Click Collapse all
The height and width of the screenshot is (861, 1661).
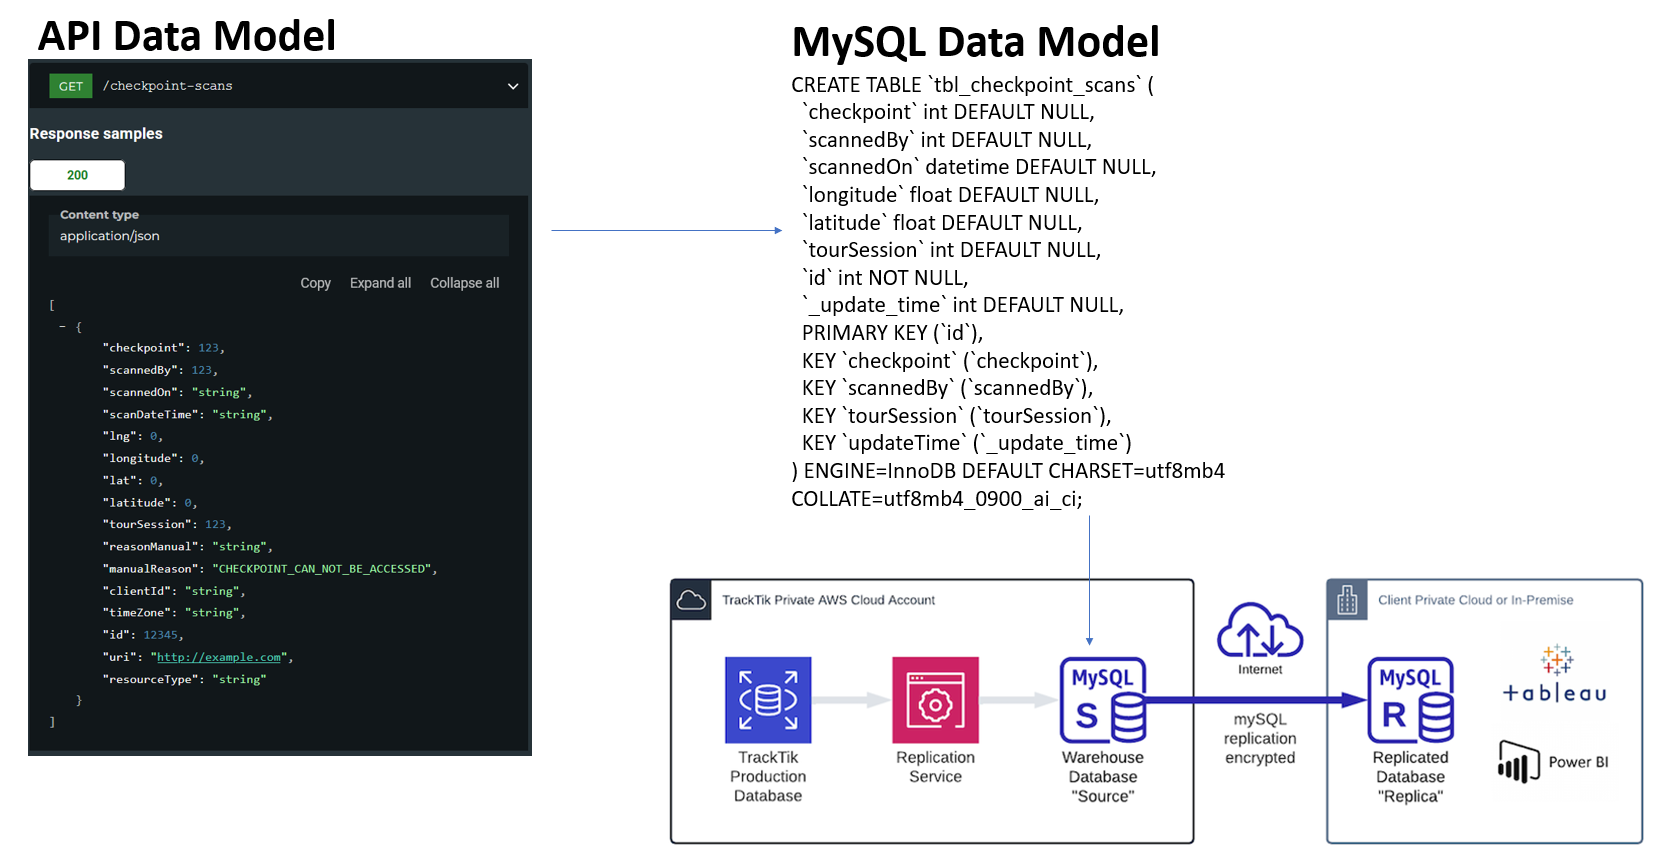pos(464,283)
